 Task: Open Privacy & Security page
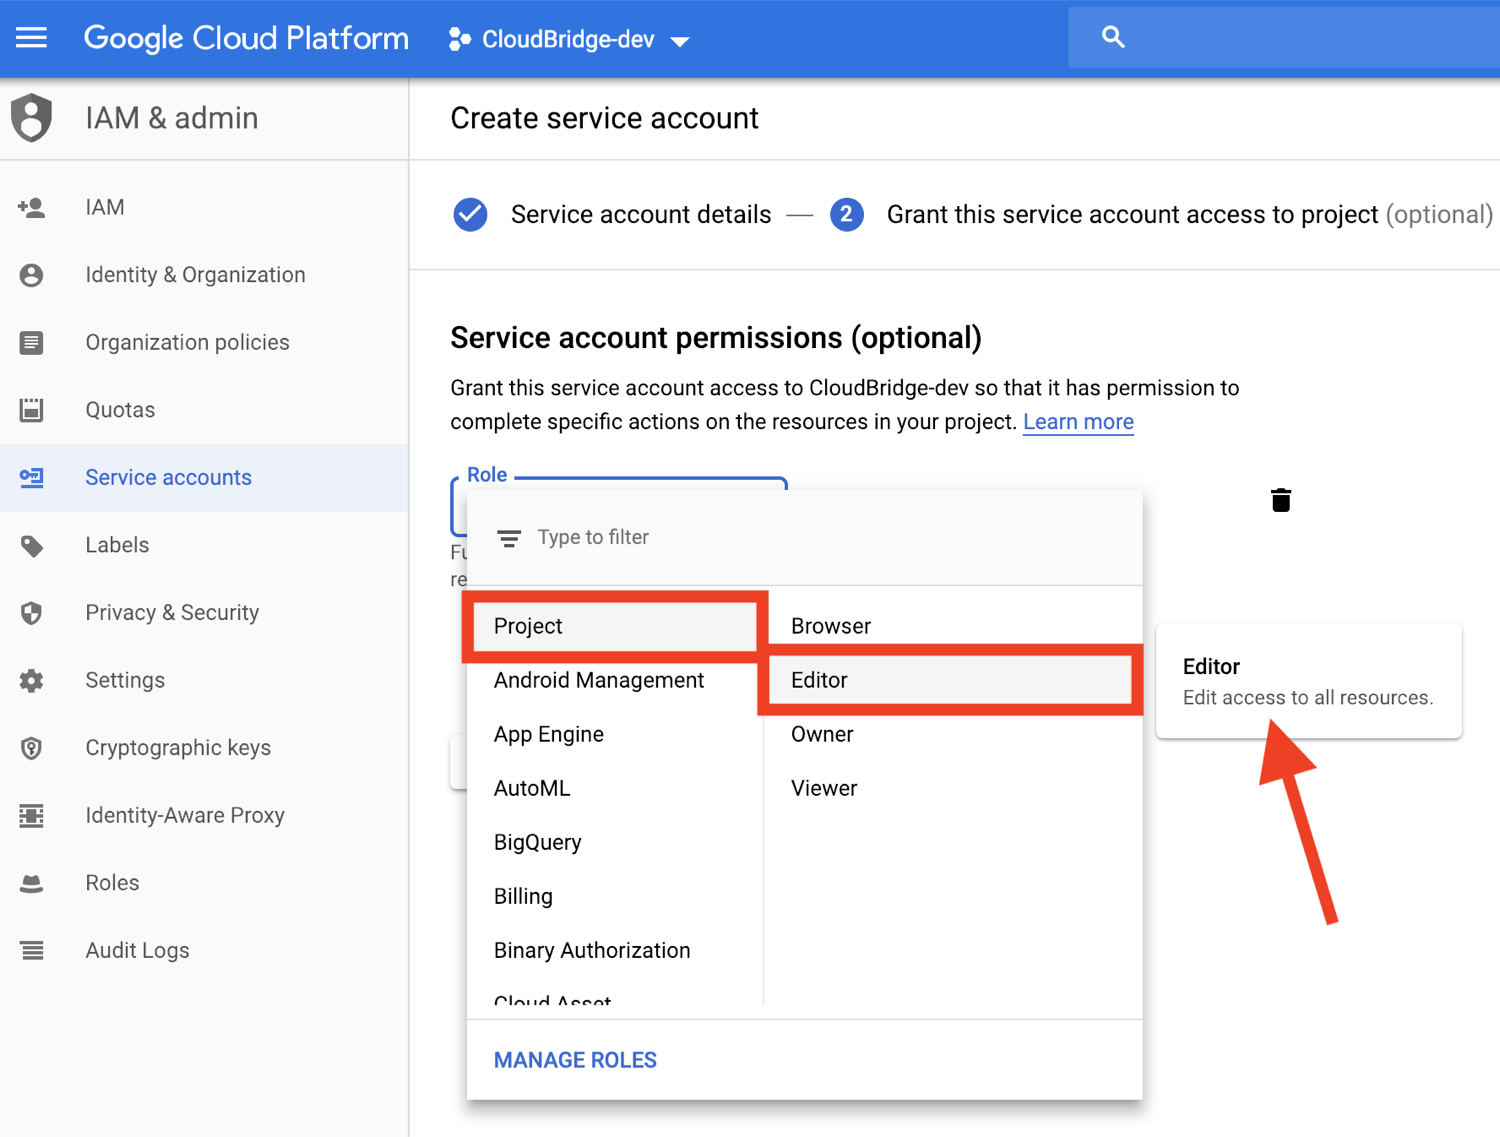tap(204, 613)
